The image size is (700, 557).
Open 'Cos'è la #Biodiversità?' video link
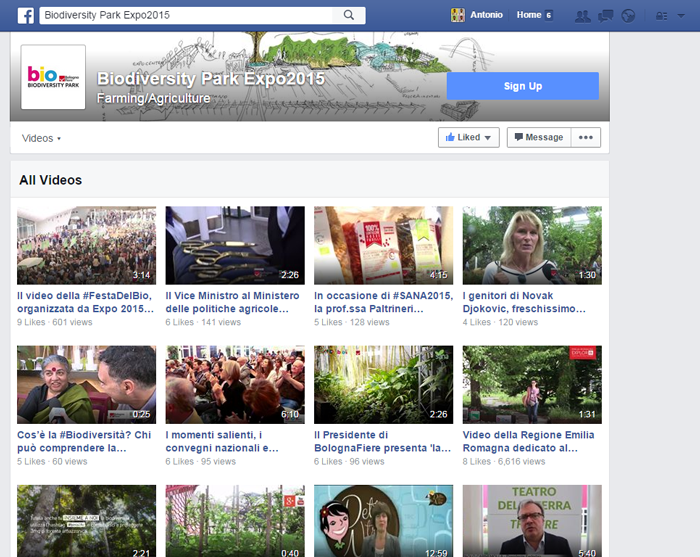[84, 441]
